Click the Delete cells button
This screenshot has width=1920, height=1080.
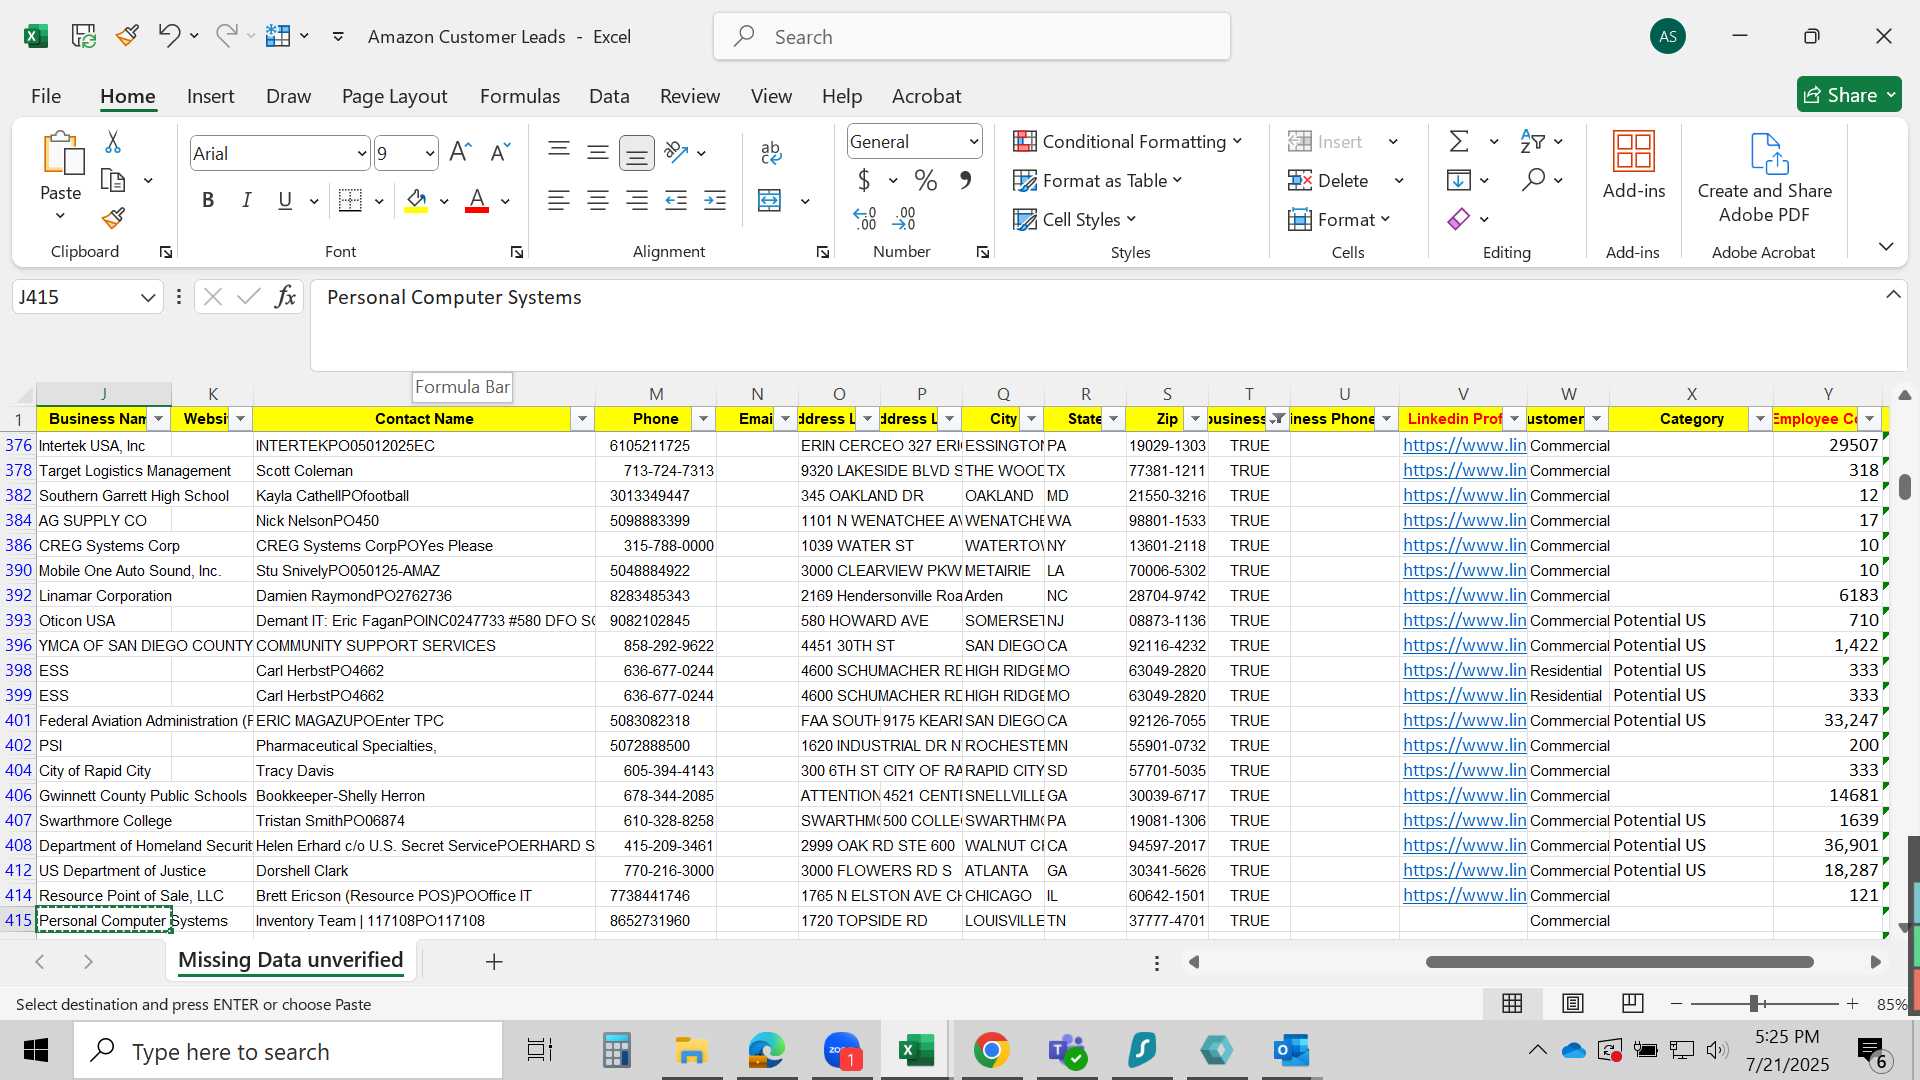click(x=1329, y=180)
